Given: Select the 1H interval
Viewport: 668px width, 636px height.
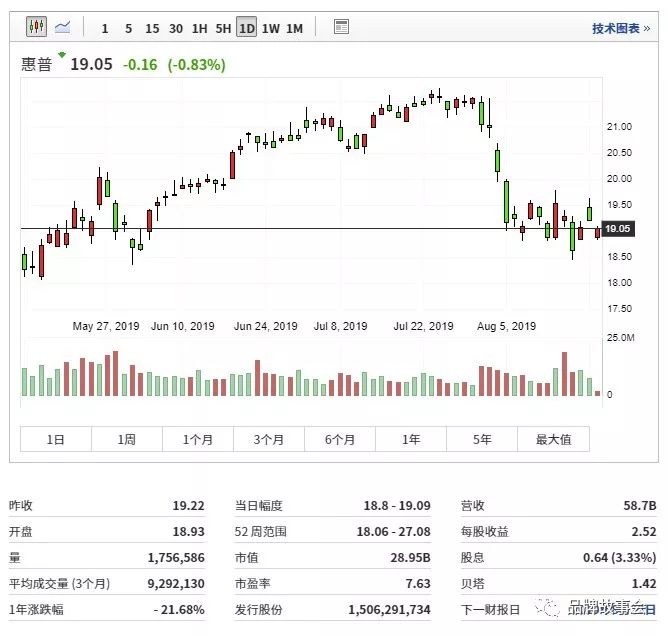Looking at the screenshot, I should 199,29.
